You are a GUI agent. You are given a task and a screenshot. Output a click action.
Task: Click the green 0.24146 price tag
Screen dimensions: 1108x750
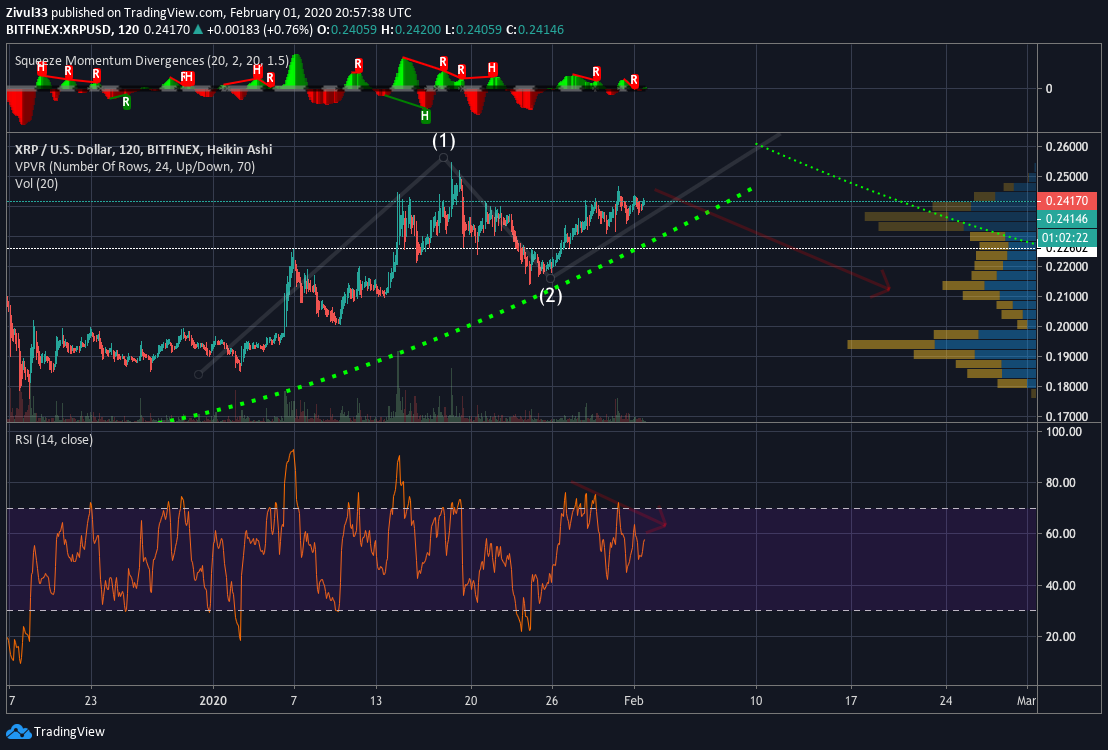pyautogui.click(x=1066, y=219)
